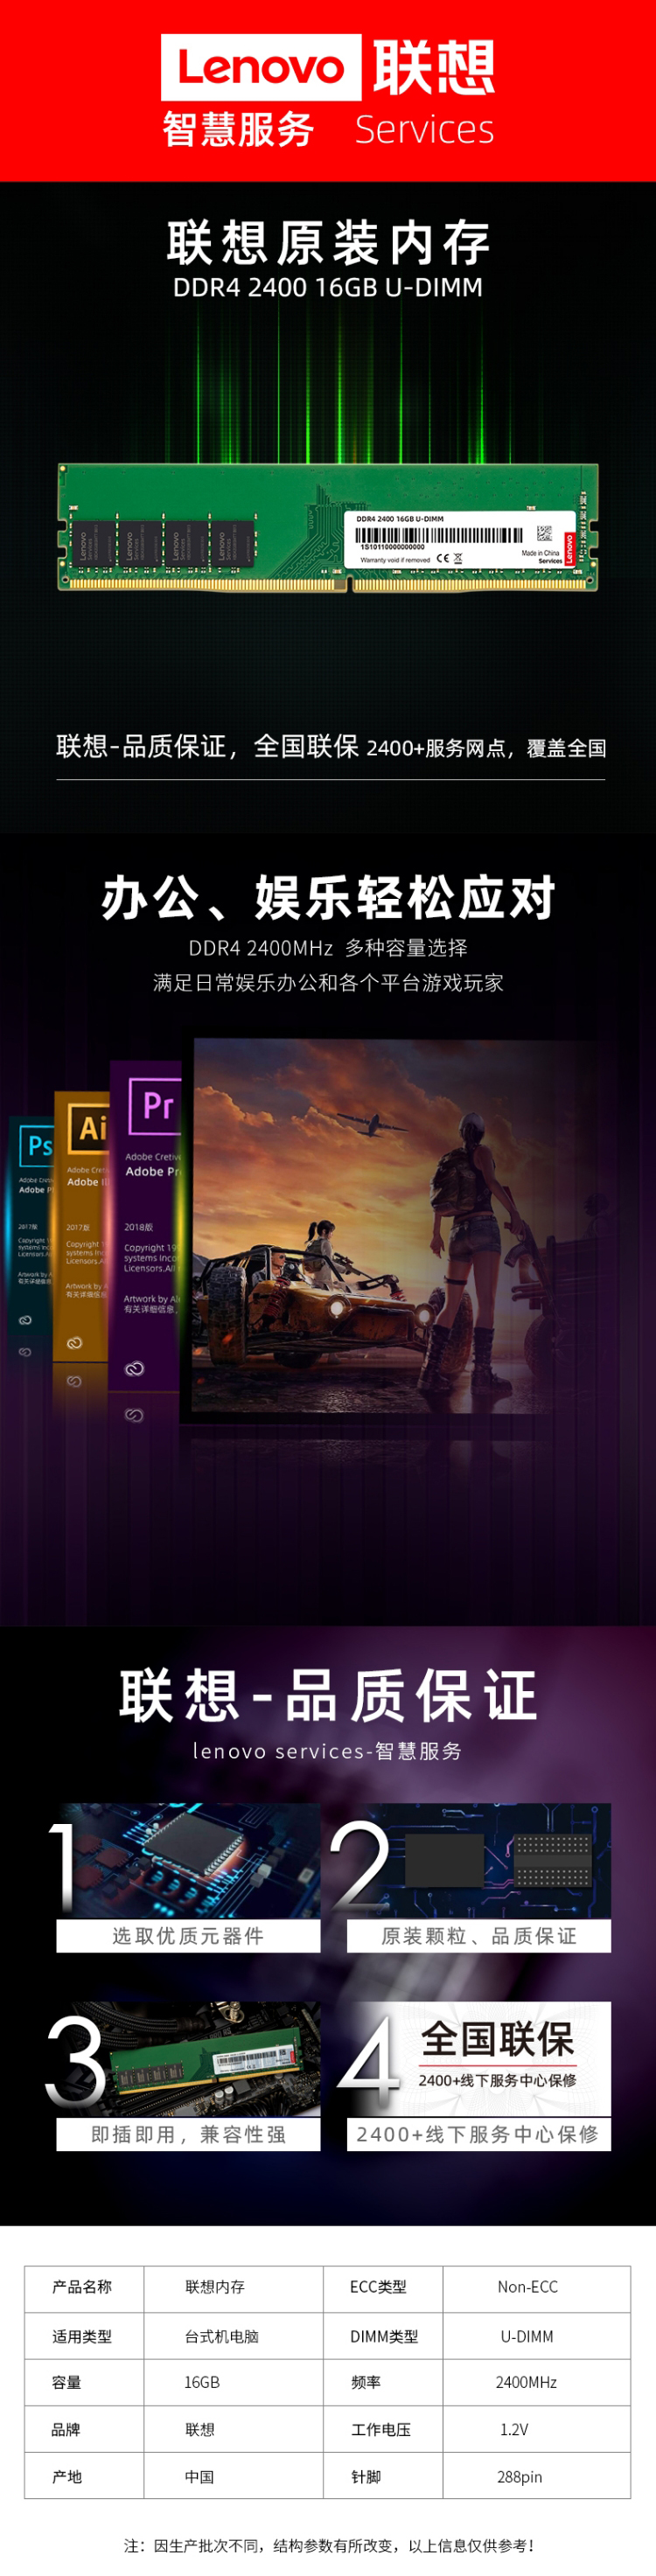This screenshot has width=656, height=2576.
Task: Click the 即插即用，兼容性强 label
Action: (x=188, y=2134)
